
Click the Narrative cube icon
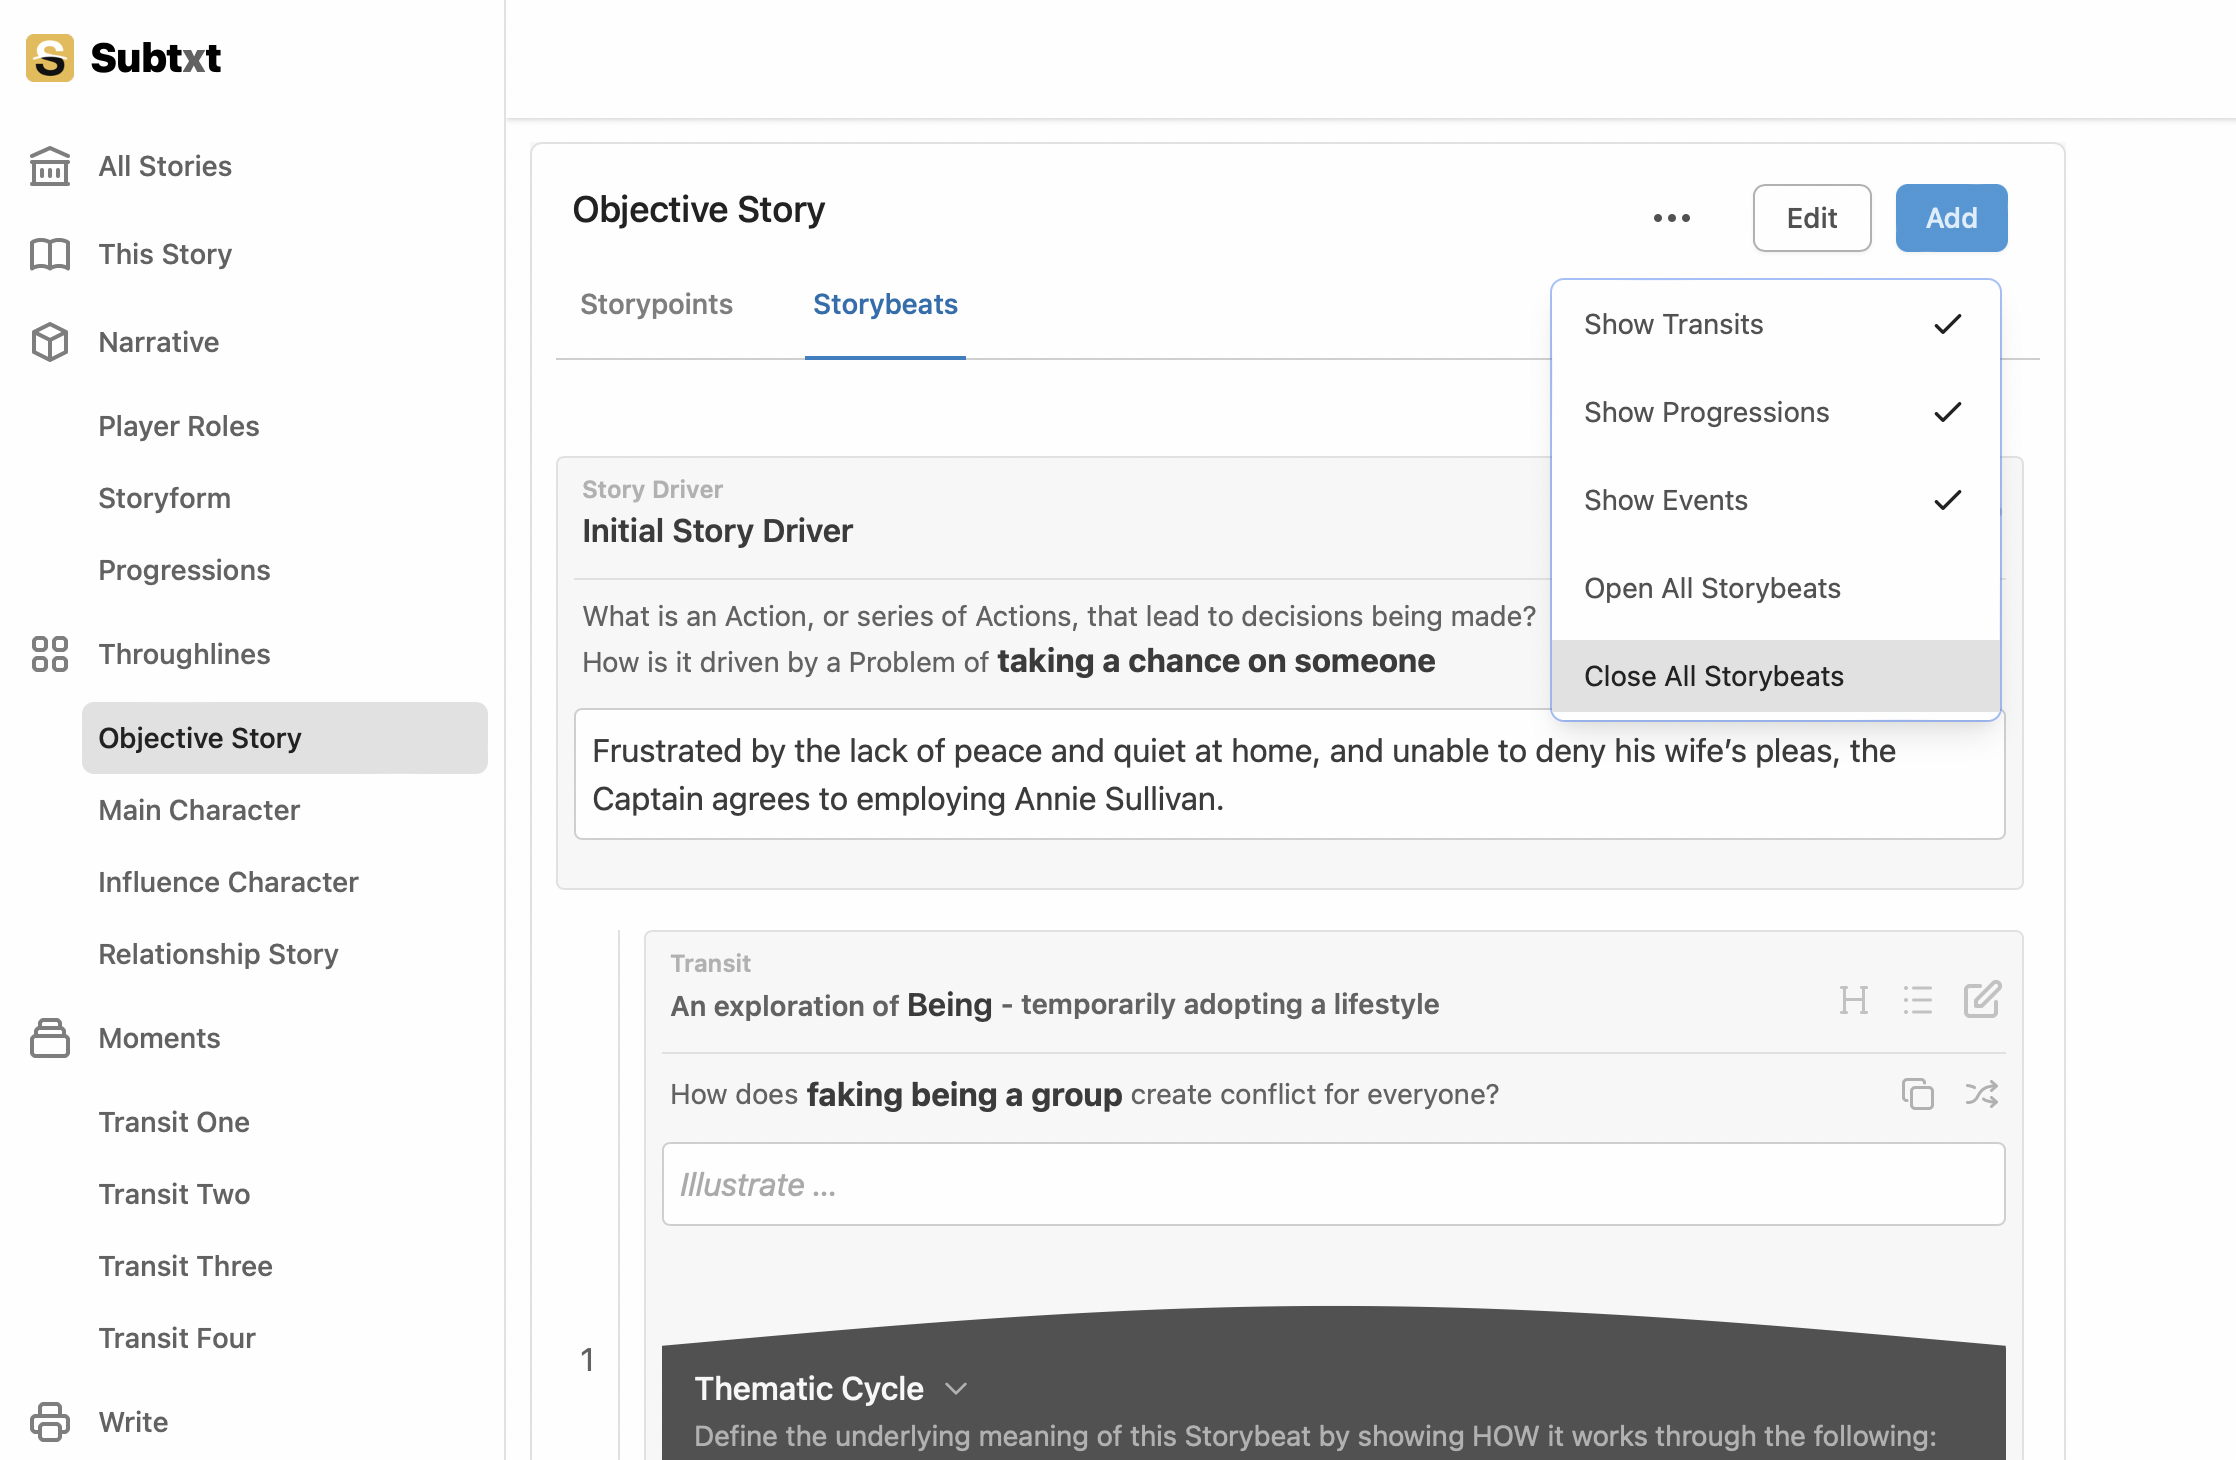(50, 342)
